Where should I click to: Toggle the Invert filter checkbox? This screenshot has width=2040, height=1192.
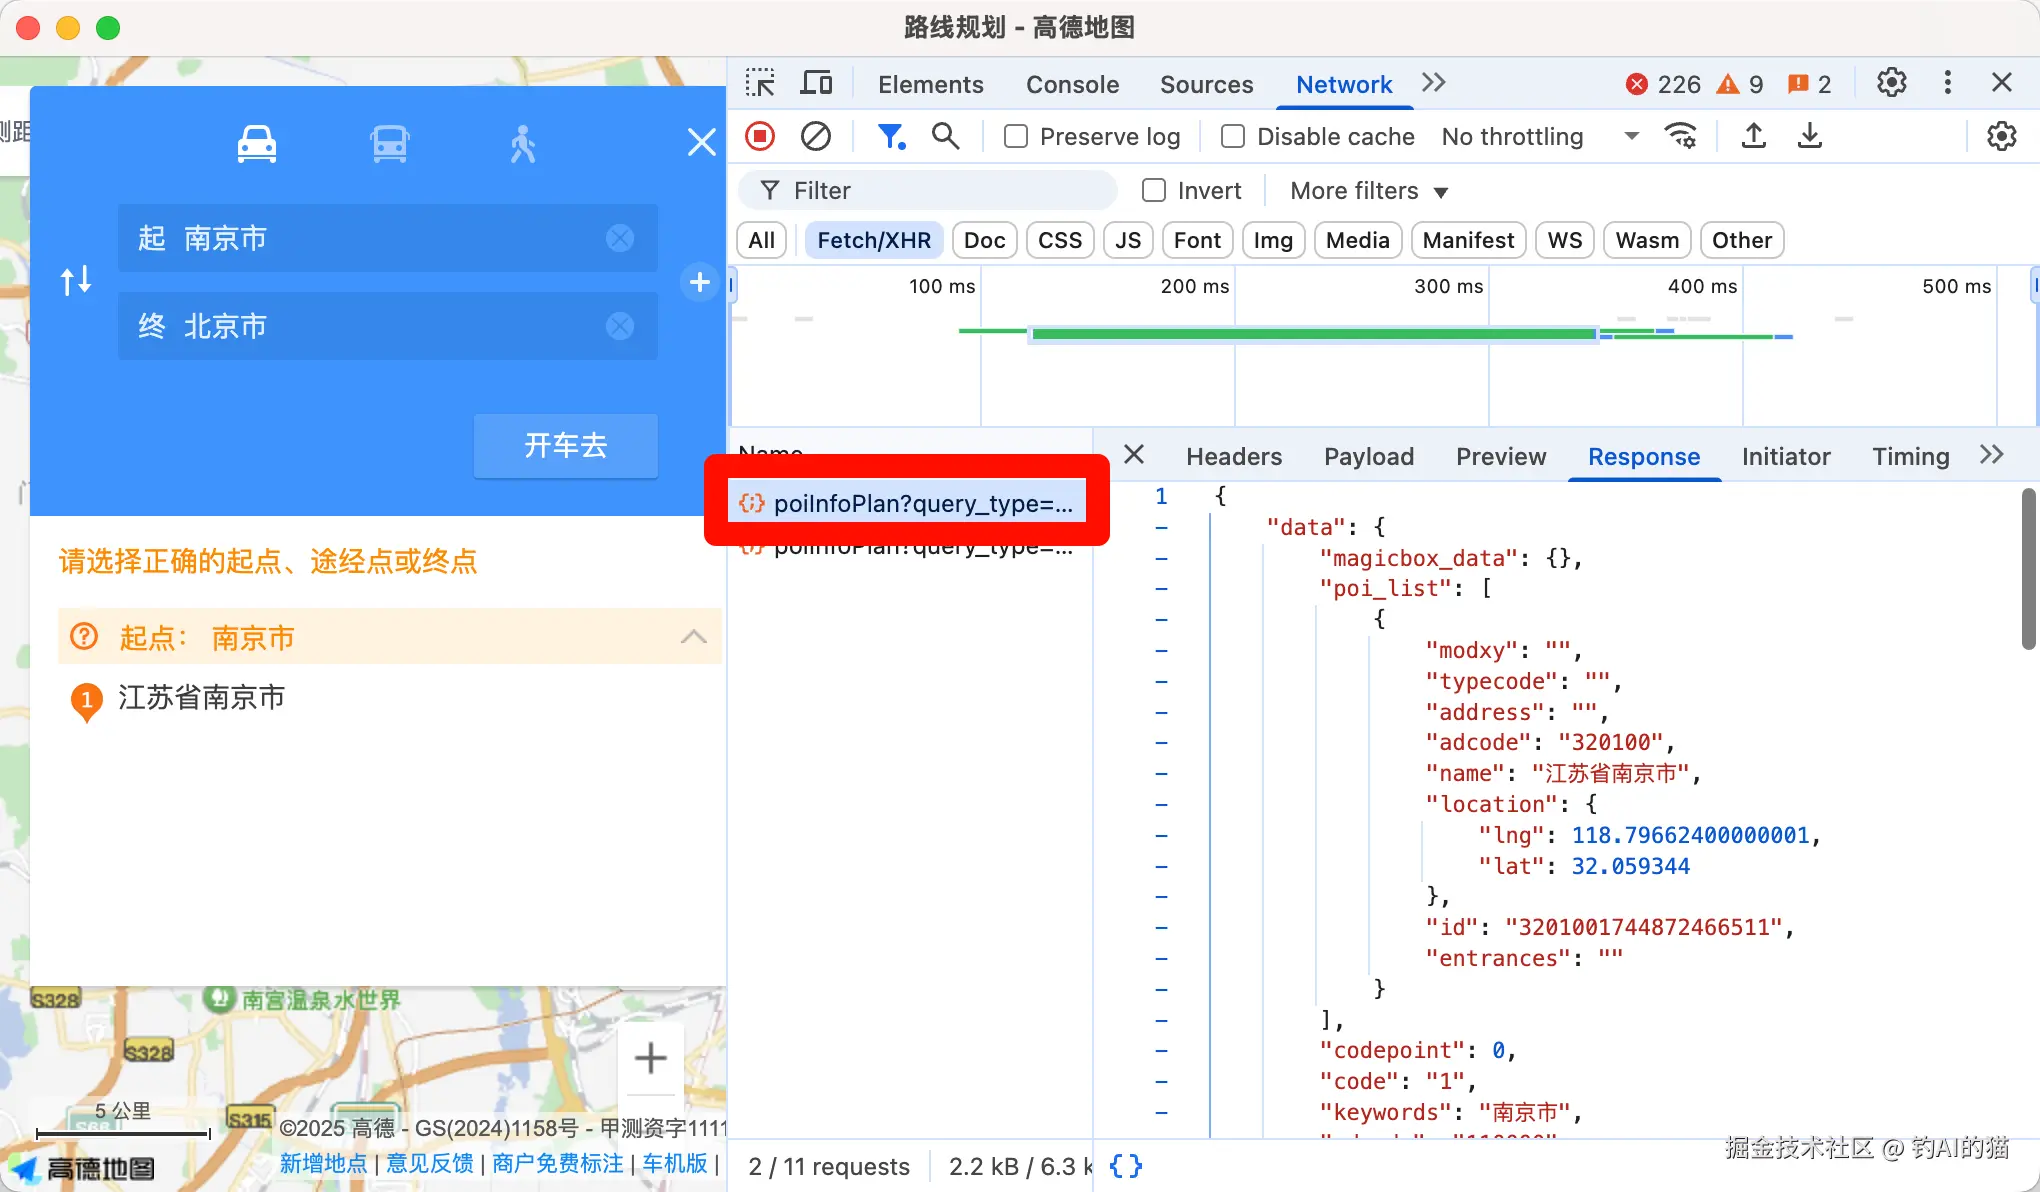click(x=1154, y=190)
